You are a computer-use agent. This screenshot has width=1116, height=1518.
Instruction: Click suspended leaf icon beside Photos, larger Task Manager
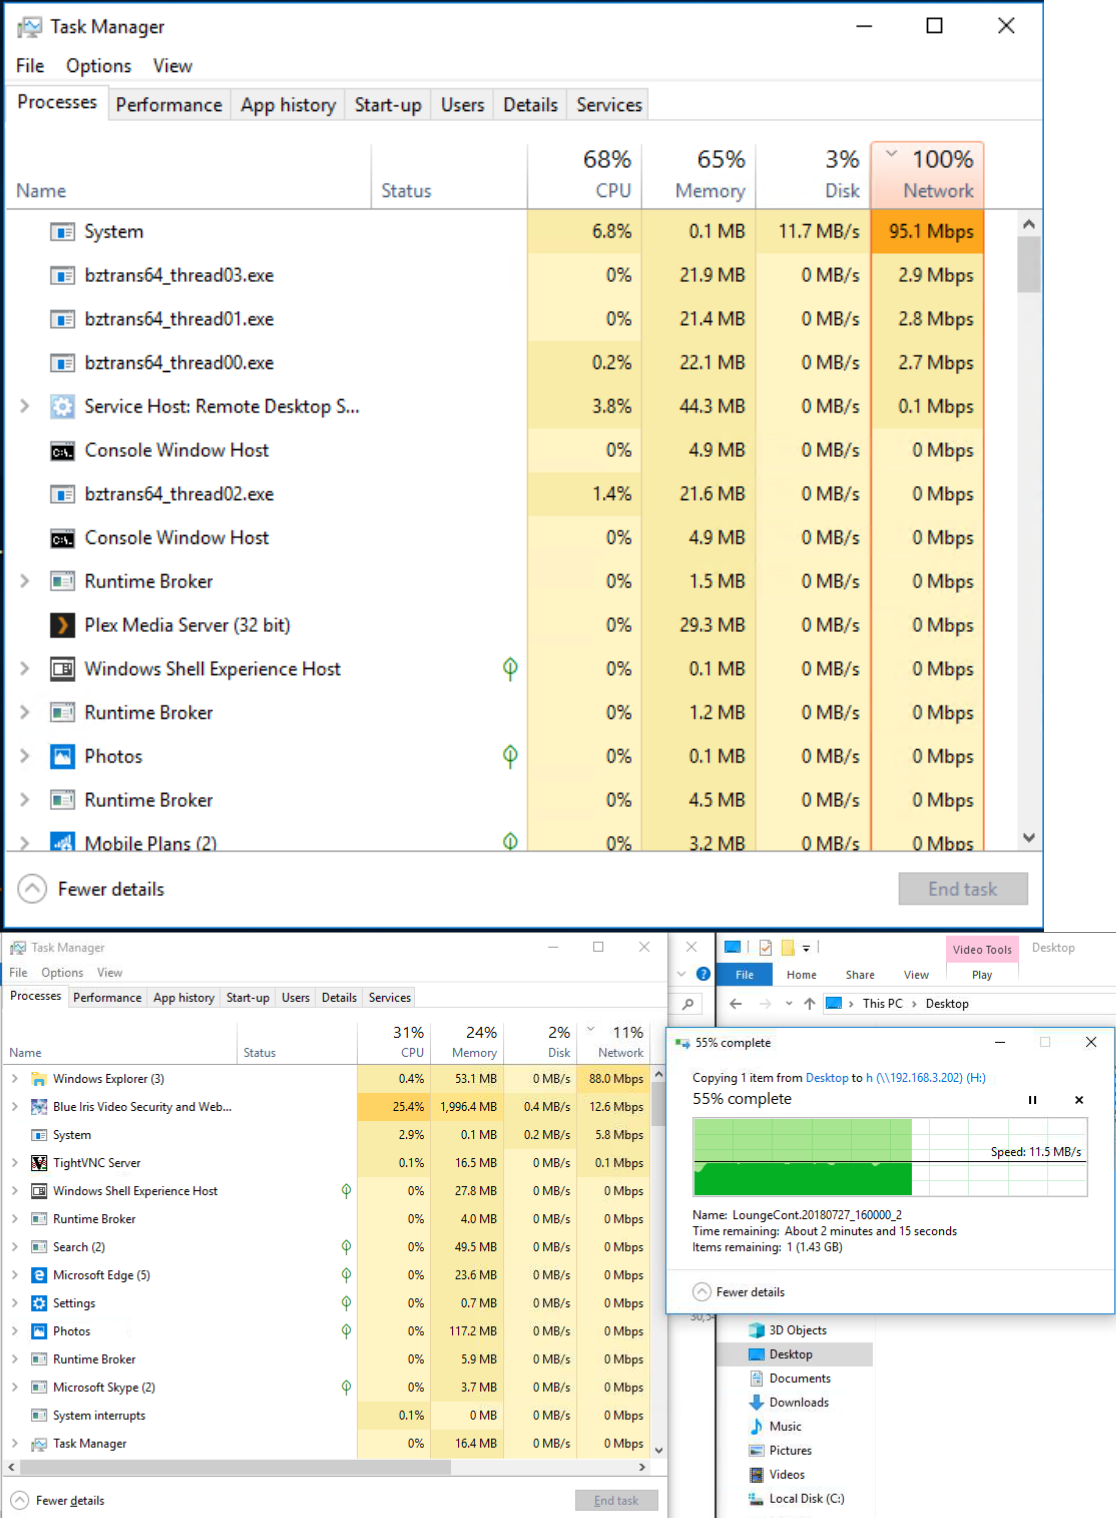pyautogui.click(x=510, y=756)
